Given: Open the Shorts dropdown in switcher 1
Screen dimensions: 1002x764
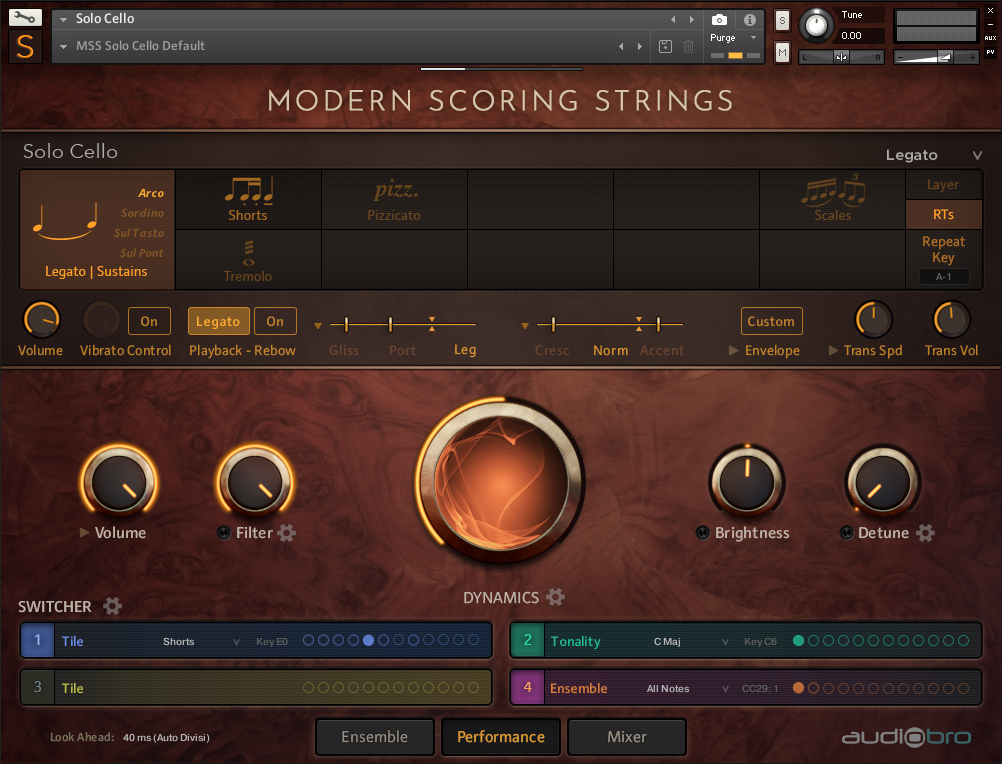Looking at the screenshot, I should click(236, 642).
